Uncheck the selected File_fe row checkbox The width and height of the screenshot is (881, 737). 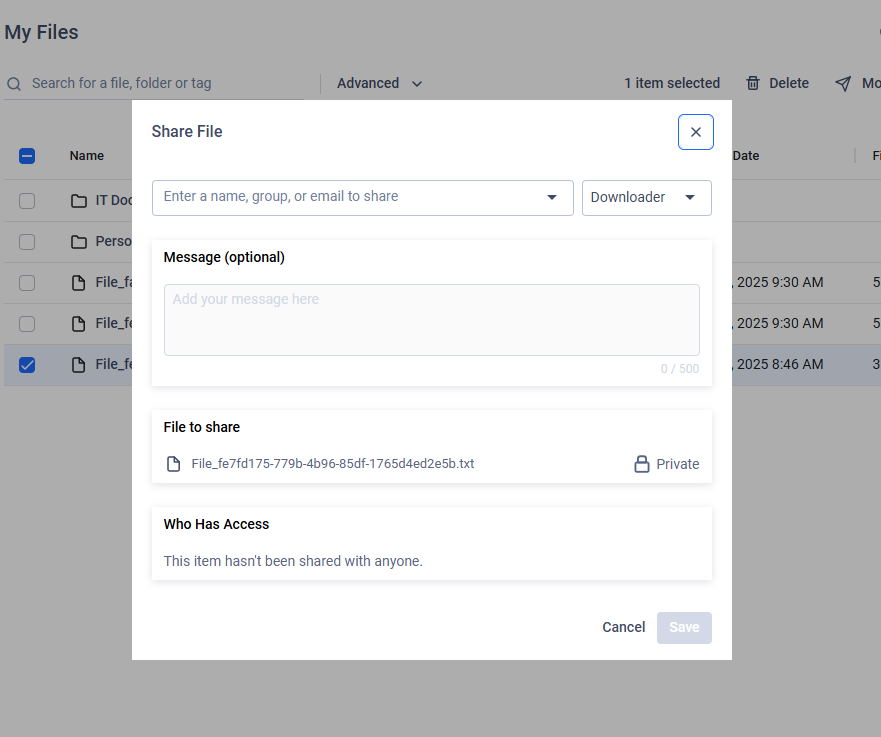[27, 365]
